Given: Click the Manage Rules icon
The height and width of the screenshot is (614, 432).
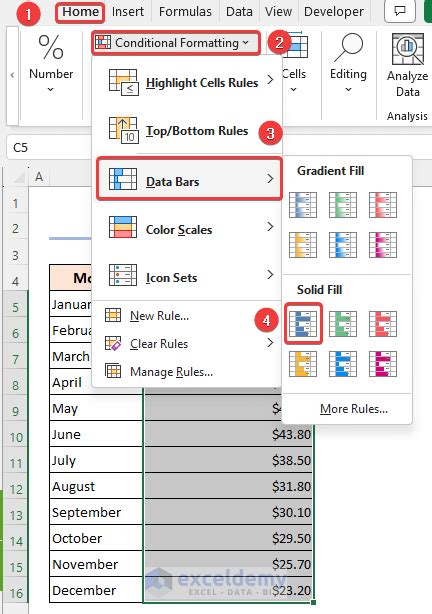Looking at the screenshot, I should pyautogui.click(x=113, y=371).
